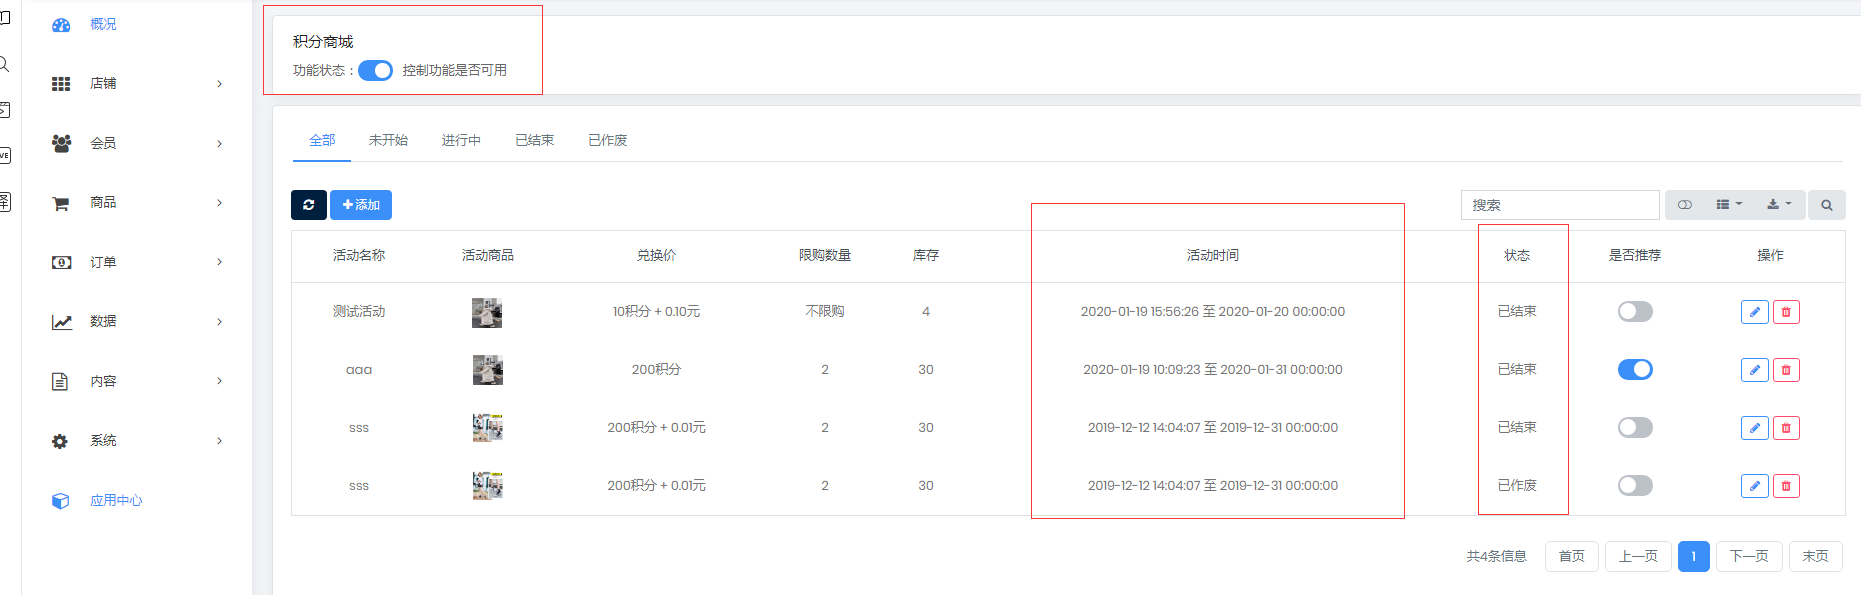Click the 10积分 + 0.10元 price cell
The width and height of the screenshot is (1861, 595).
[656, 312]
